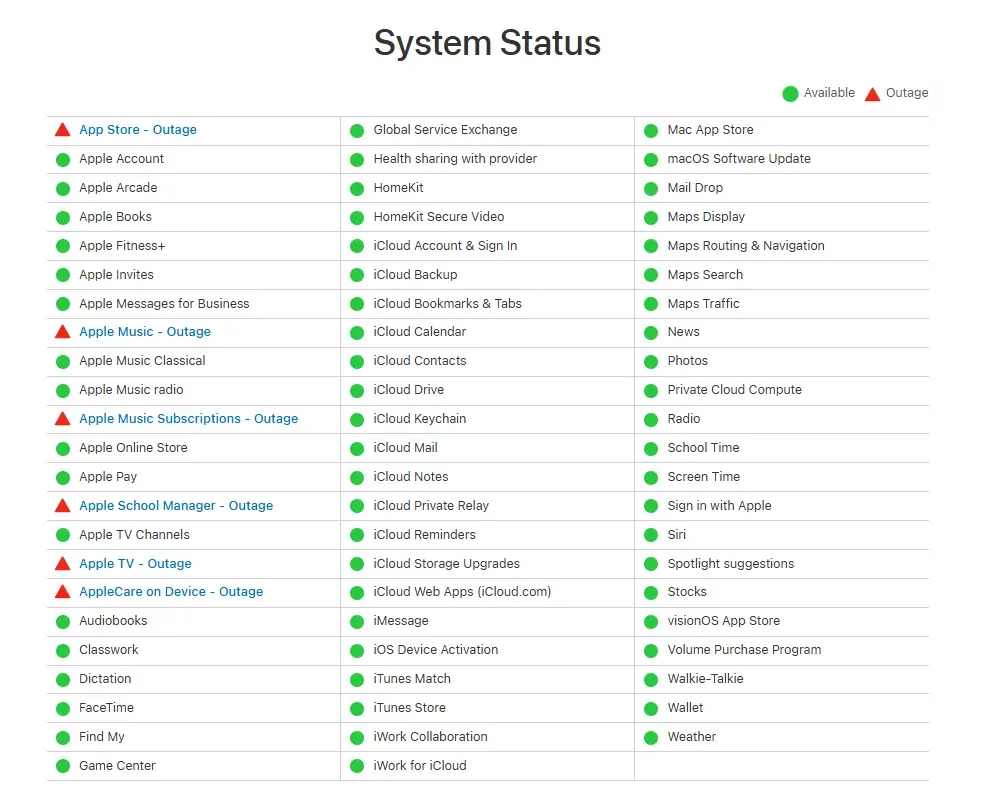987x799 pixels.
Task: Click the red outage triangle in the legend
Action: [872, 94]
